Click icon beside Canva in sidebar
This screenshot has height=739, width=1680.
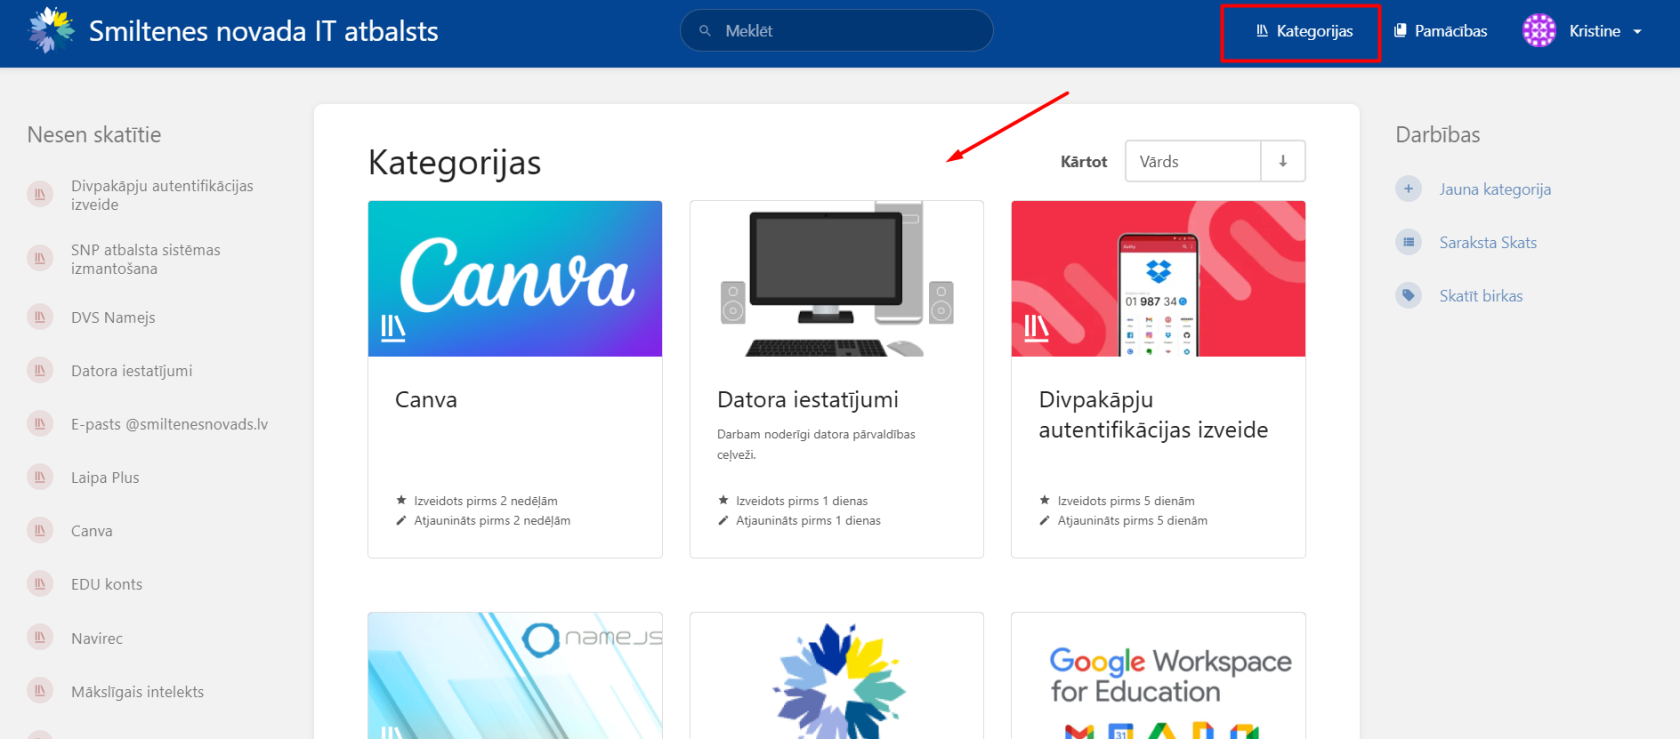(40, 531)
